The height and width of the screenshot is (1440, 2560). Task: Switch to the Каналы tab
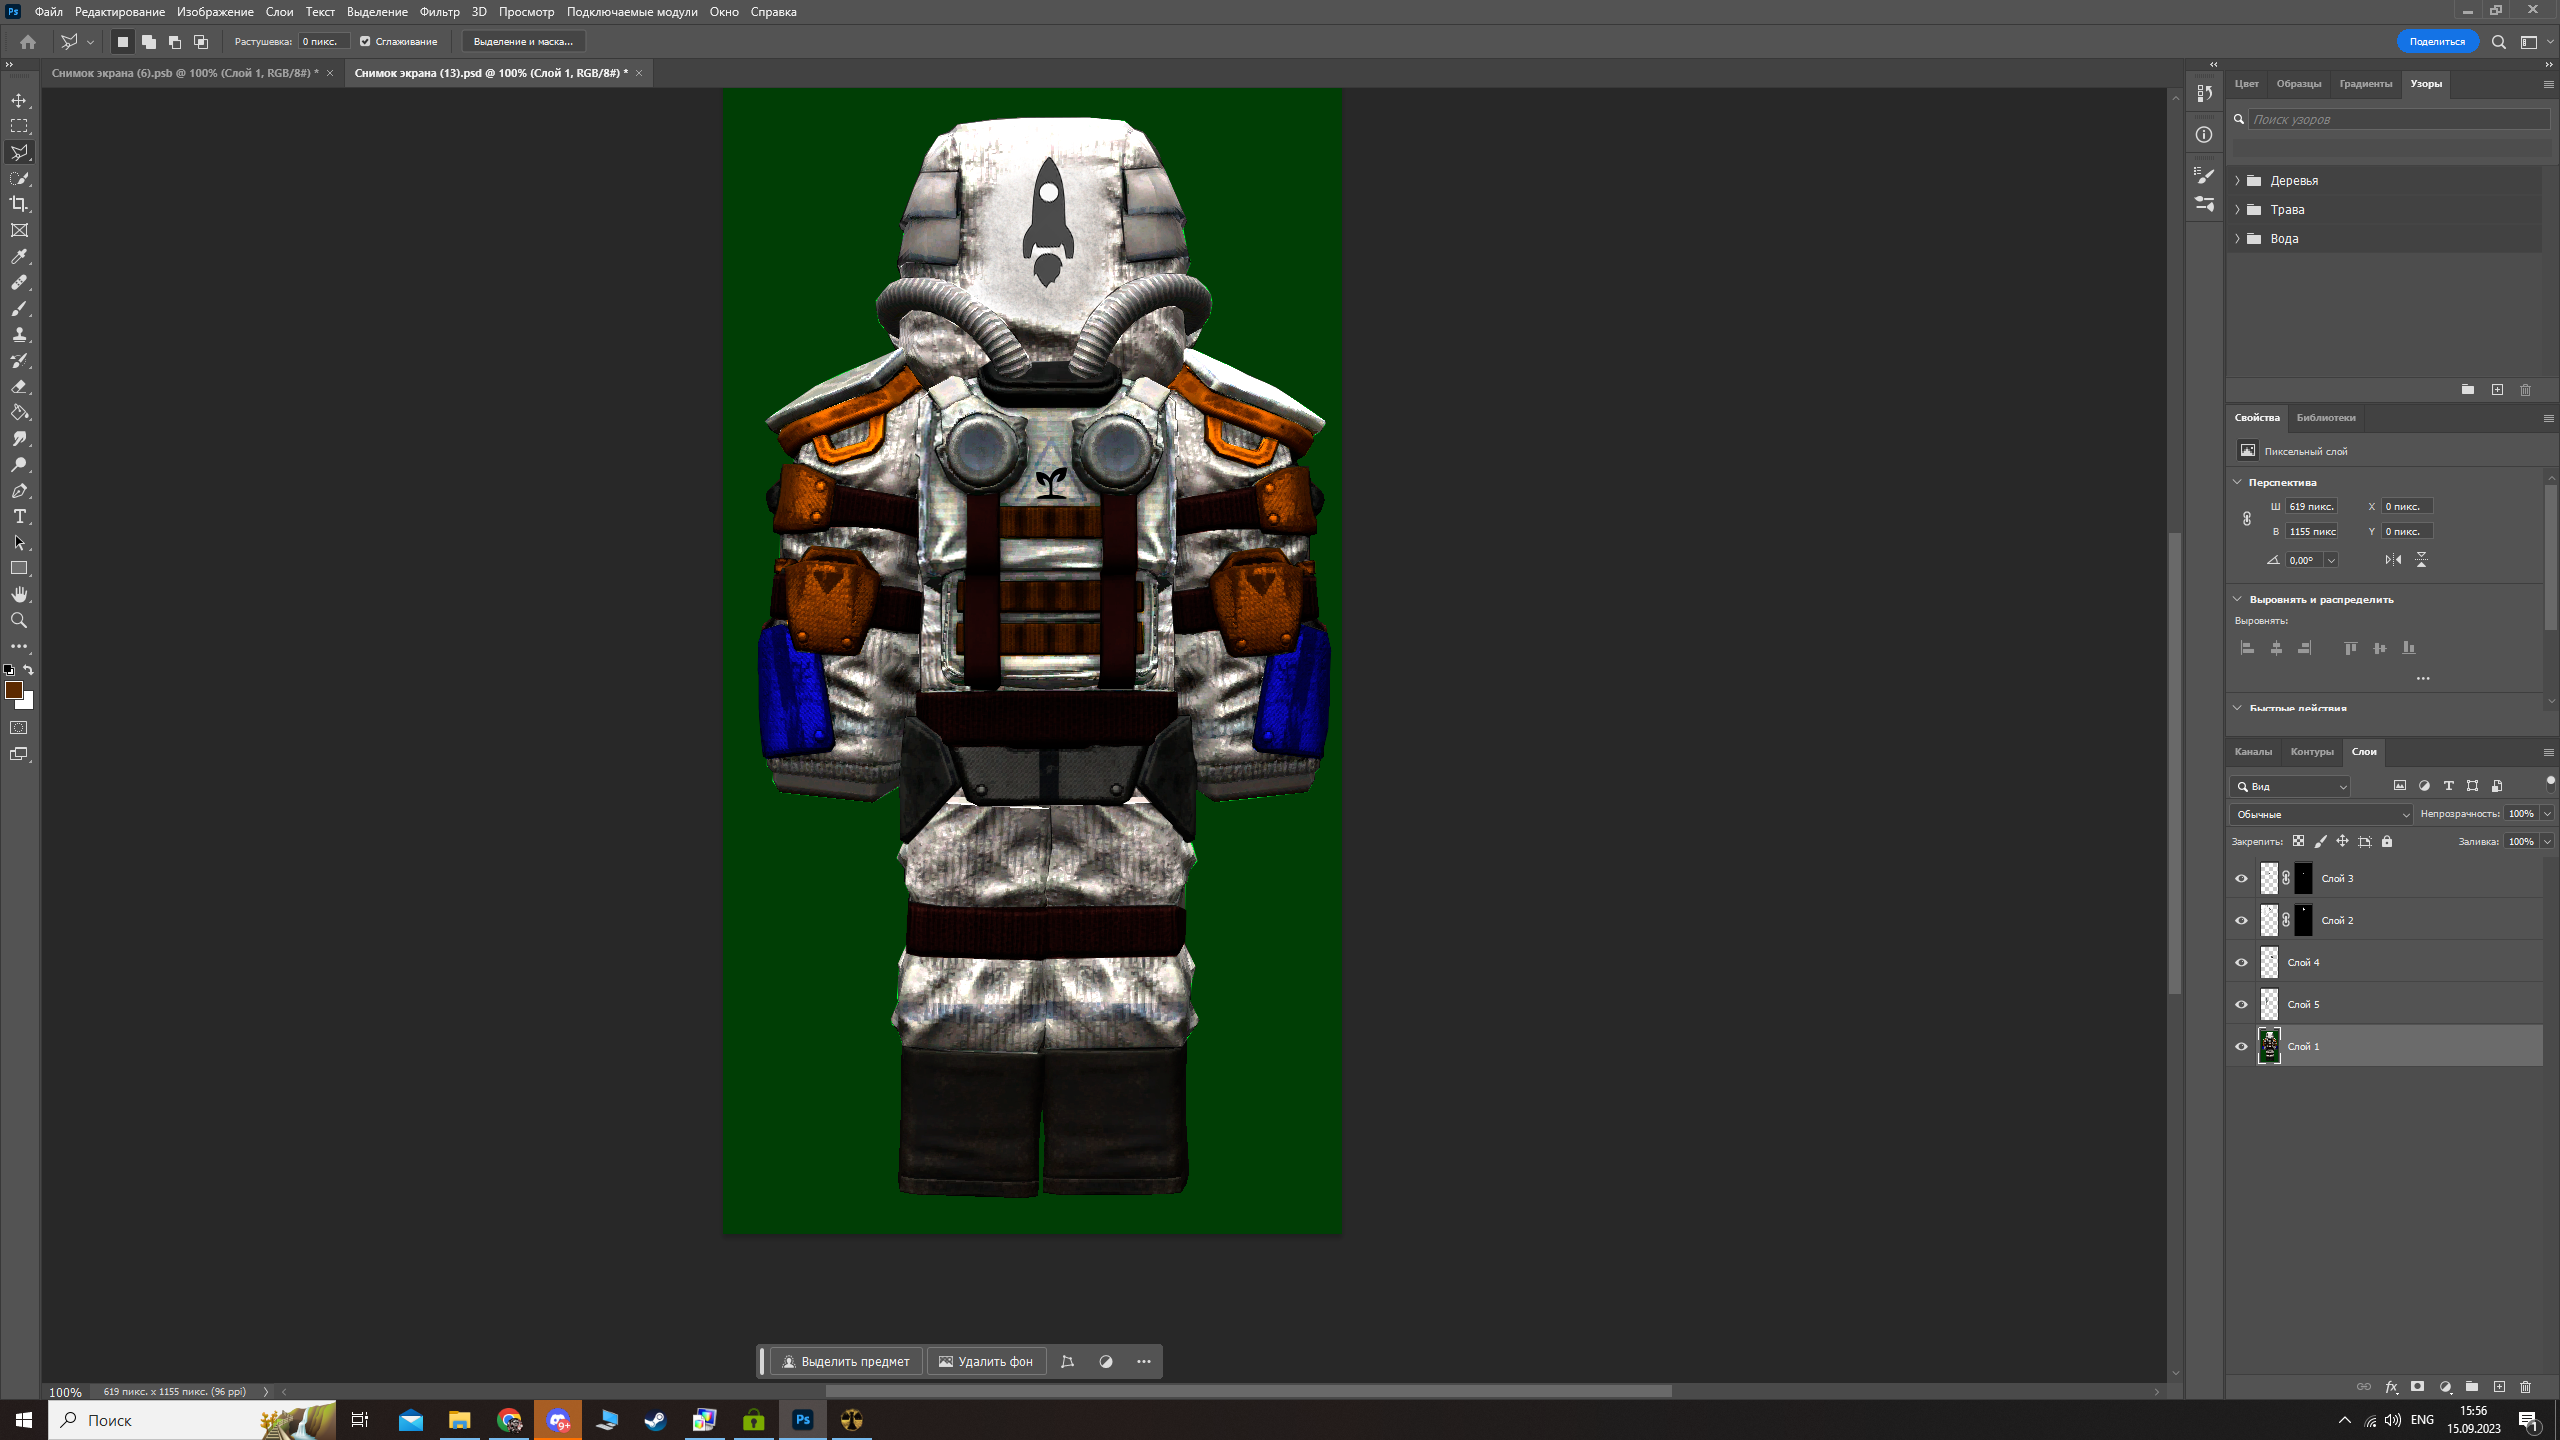pyautogui.click(x=2253, y=752)
